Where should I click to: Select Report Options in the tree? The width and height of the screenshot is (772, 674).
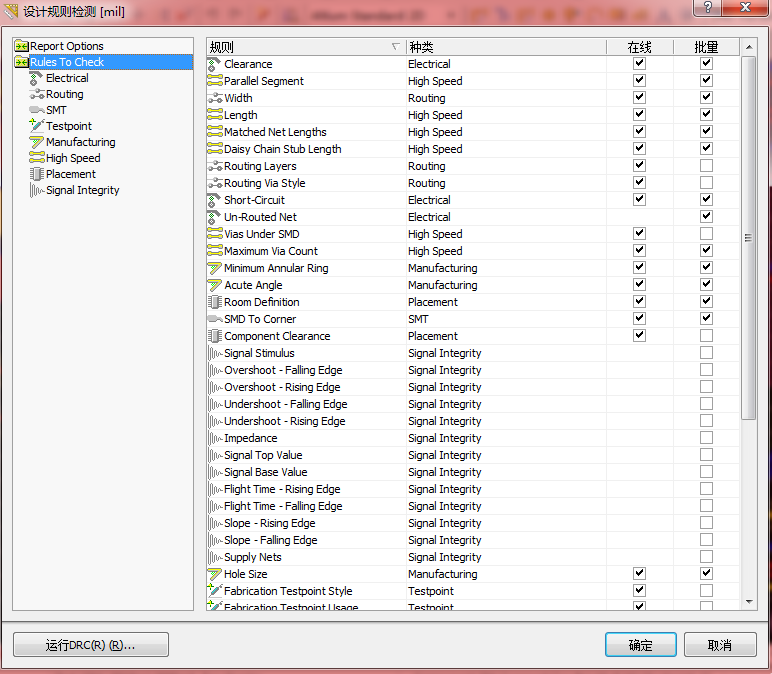66,46
